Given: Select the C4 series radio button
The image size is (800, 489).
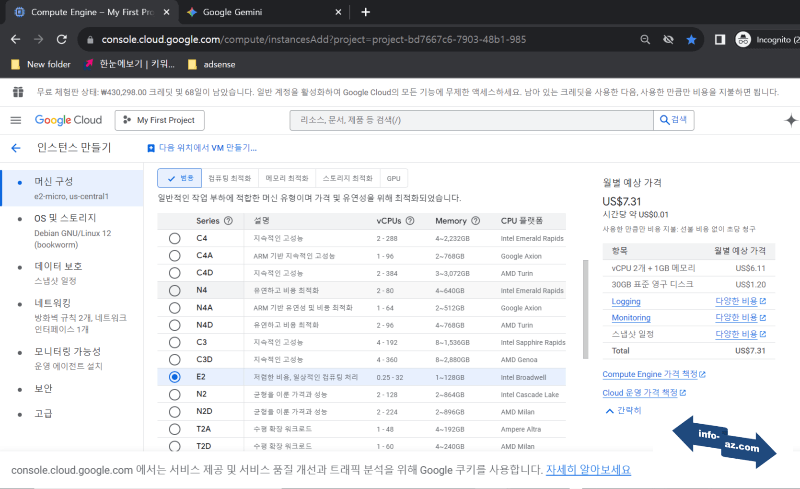Looking at the screenshot, I should (175, 238).
